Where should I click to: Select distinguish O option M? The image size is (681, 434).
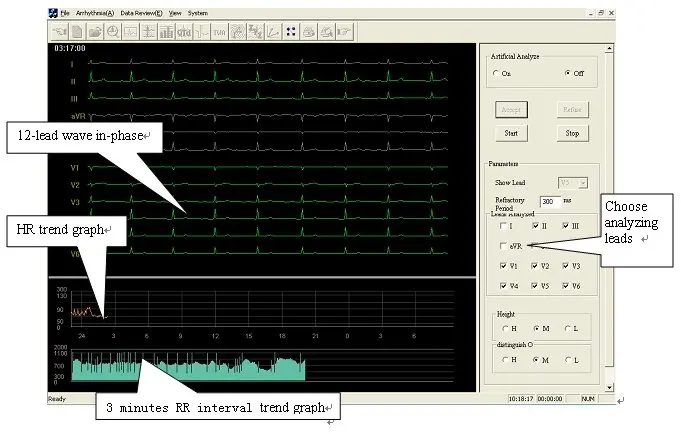click(x=536, y=360)
